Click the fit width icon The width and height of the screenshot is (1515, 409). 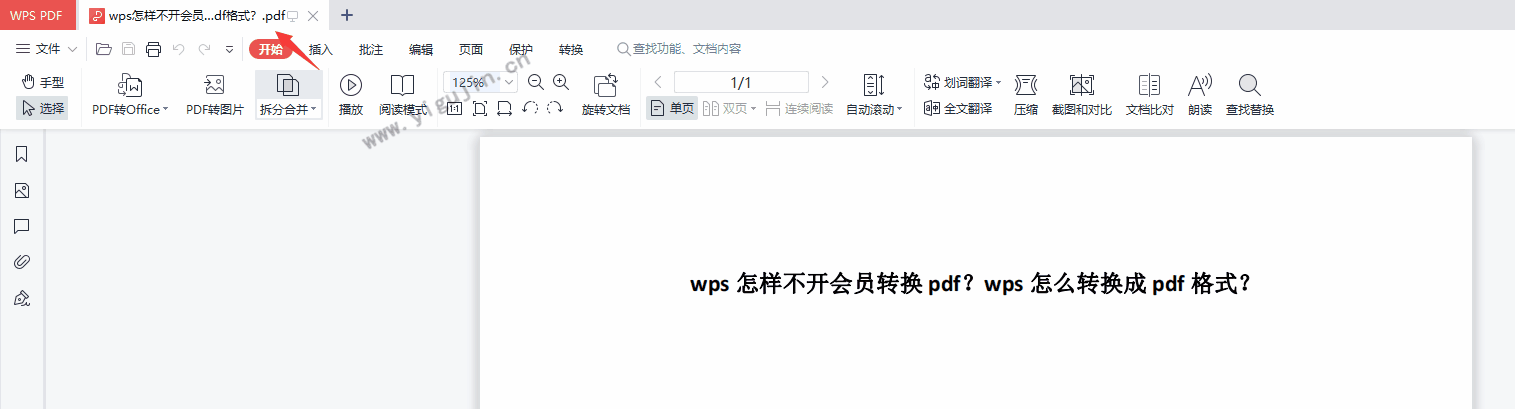505,108
